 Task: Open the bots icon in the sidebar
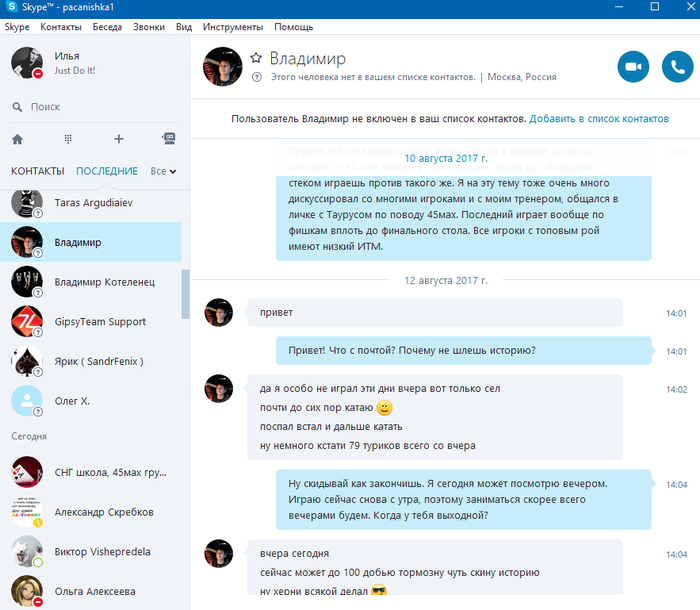(169, 138)
